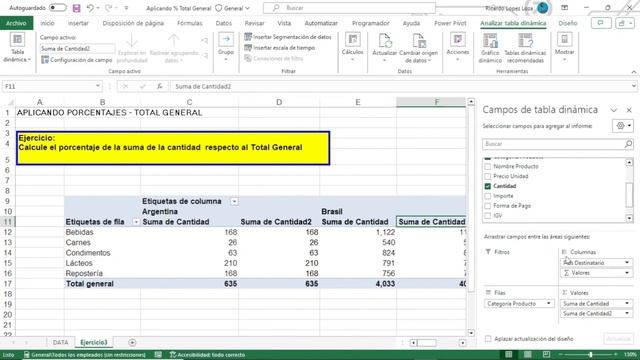Open Suma de Cantidad2 dropdown in Valores
Screen dimensions: 640x360
627,313
